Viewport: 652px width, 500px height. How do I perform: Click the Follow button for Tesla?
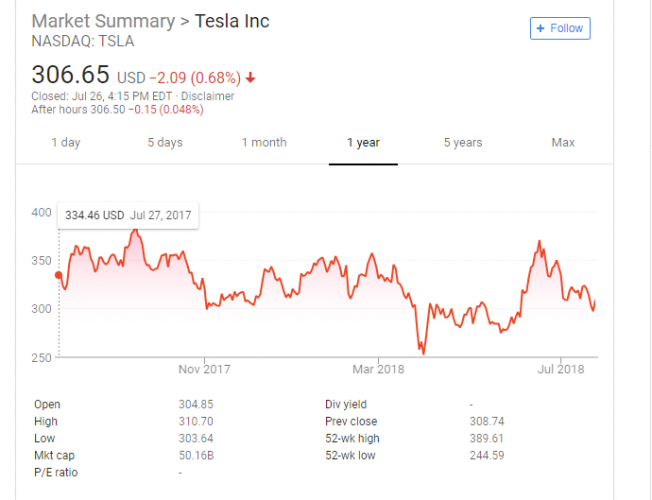(560, 28)
